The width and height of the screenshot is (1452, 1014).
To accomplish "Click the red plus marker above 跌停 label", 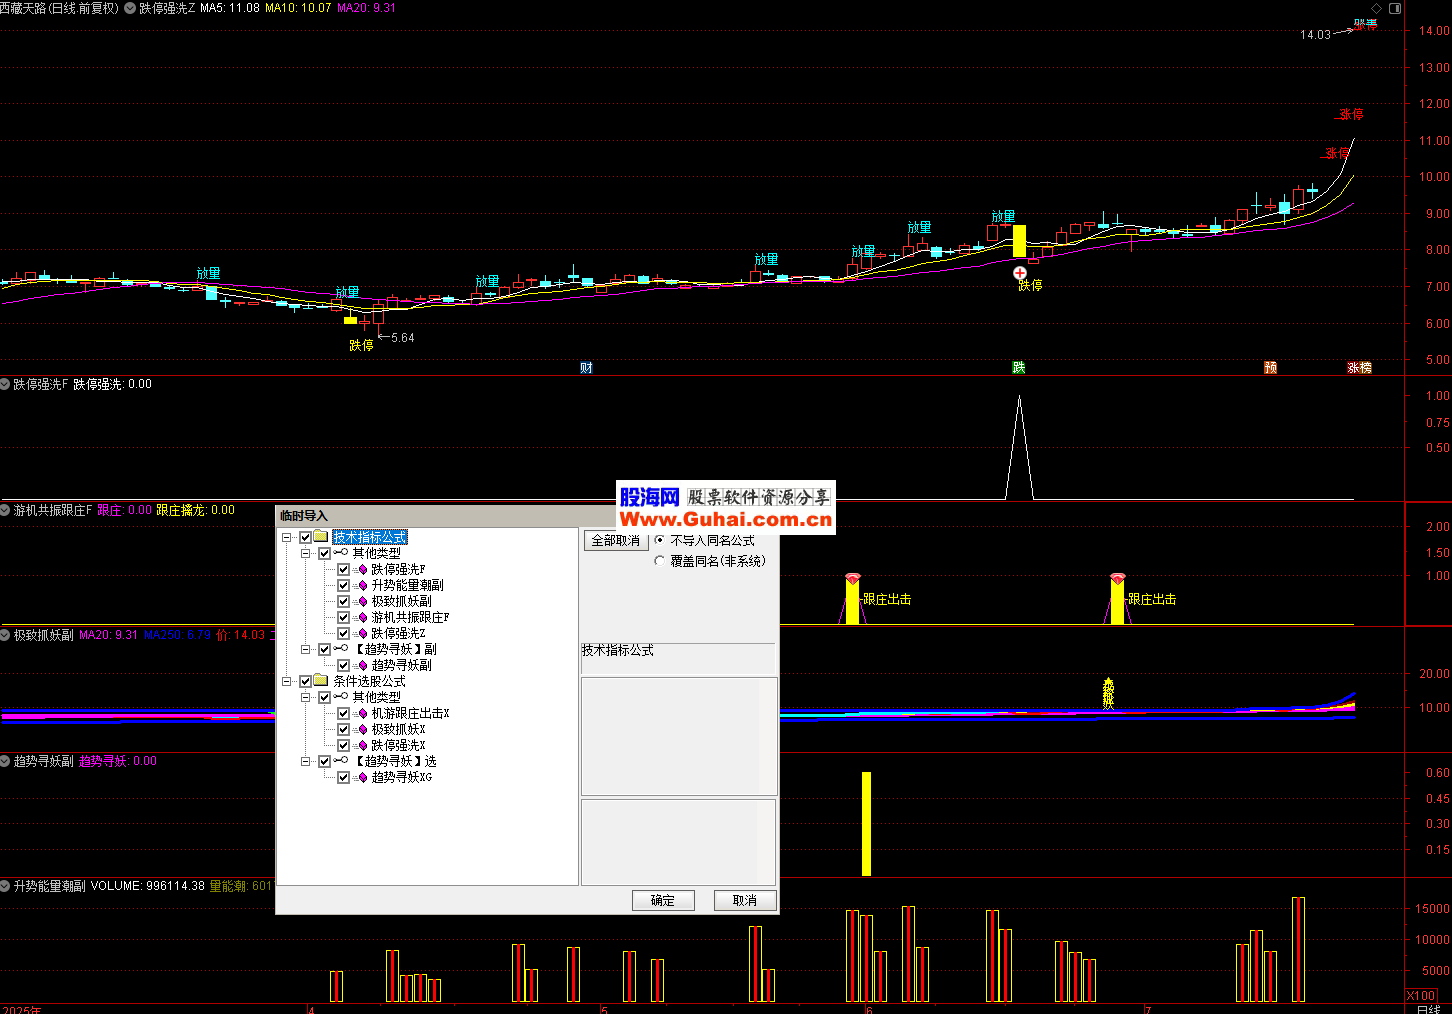I will tap(1020, 273).
